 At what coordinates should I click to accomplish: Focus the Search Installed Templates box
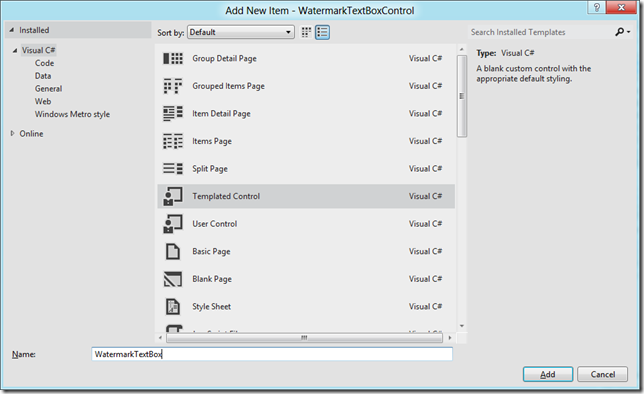pos(540,32)
